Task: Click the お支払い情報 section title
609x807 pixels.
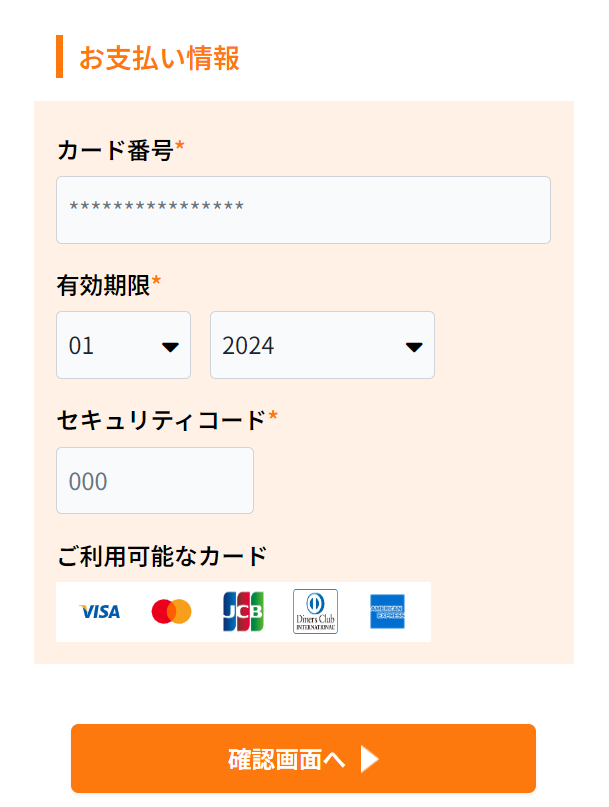Action: tap(159, 58)
